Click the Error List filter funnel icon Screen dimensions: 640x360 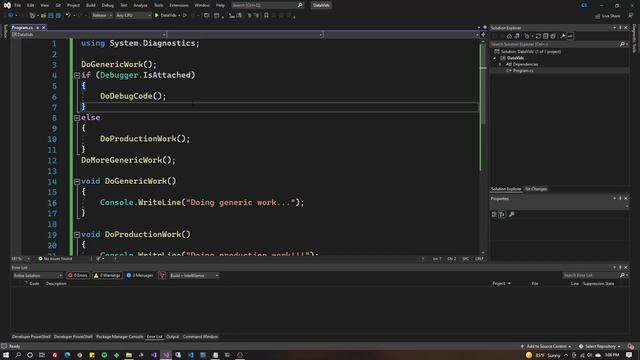pyautogui.click(x=162, y=276)
